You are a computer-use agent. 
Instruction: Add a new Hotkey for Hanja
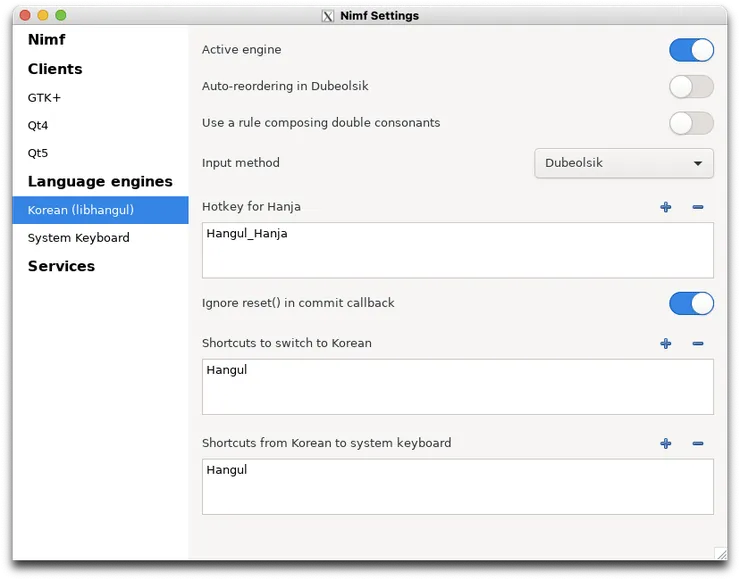coord(665,207)
